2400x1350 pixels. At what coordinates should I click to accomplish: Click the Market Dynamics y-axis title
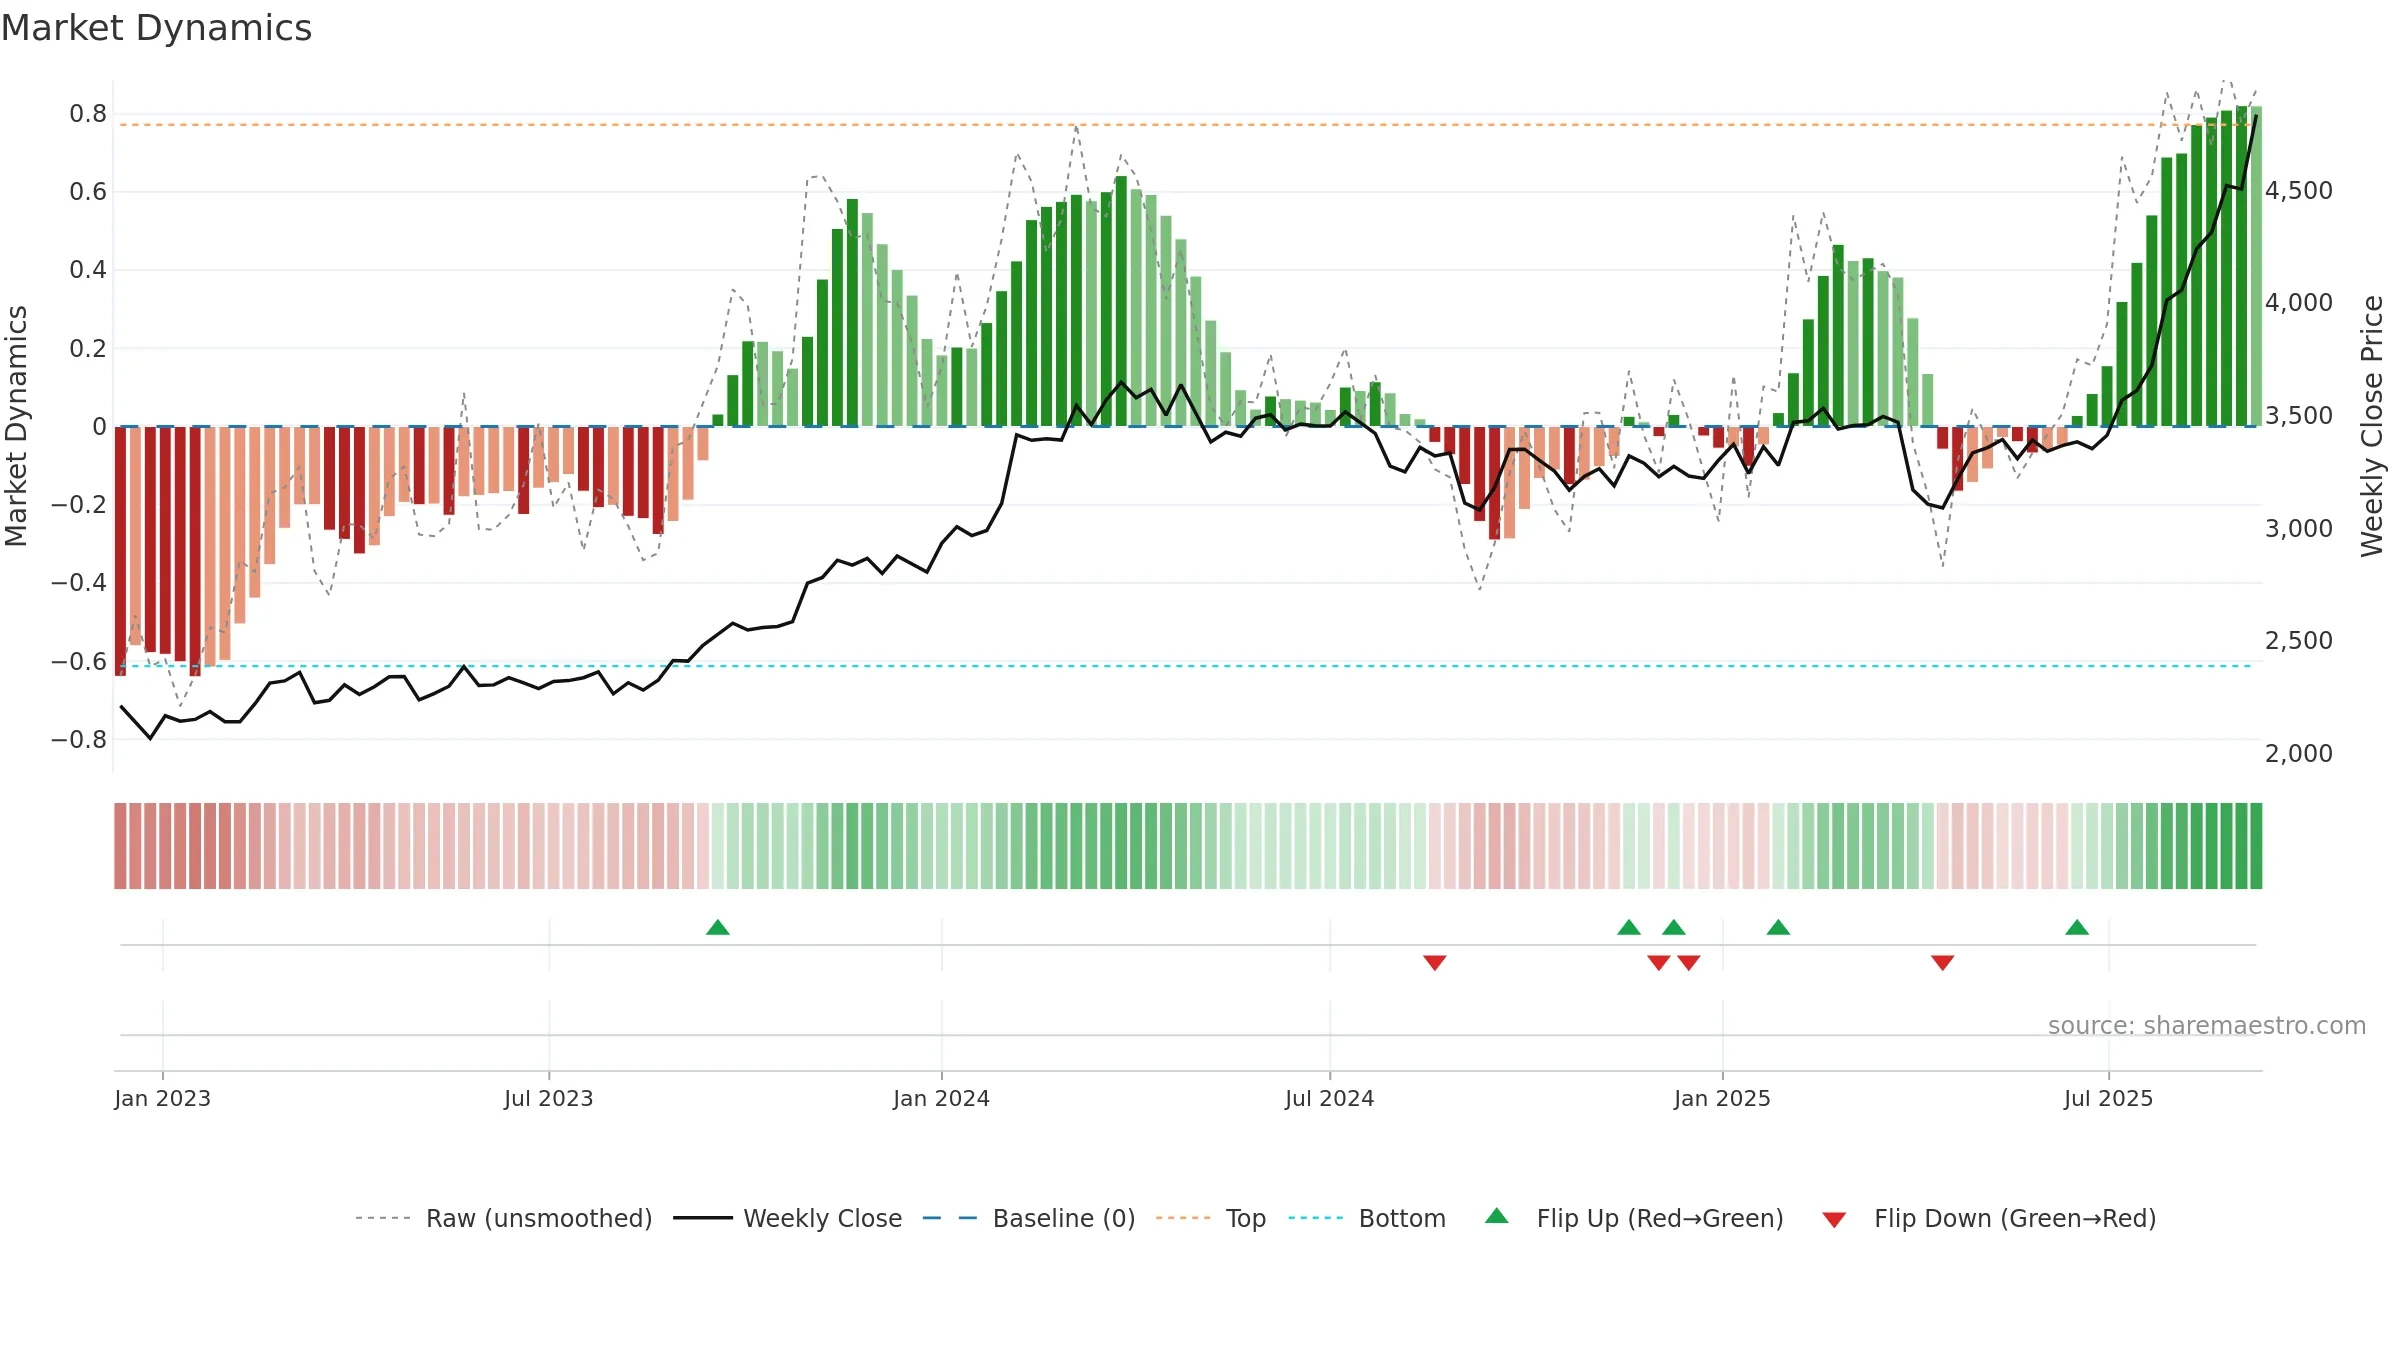tap(16, 426)
